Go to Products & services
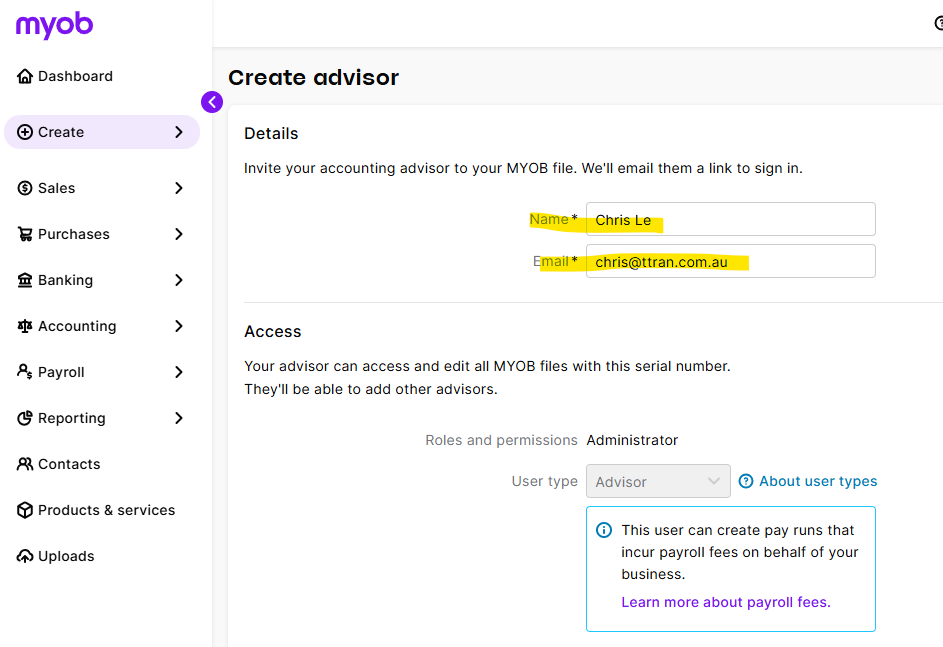 [x=106, y=510]
